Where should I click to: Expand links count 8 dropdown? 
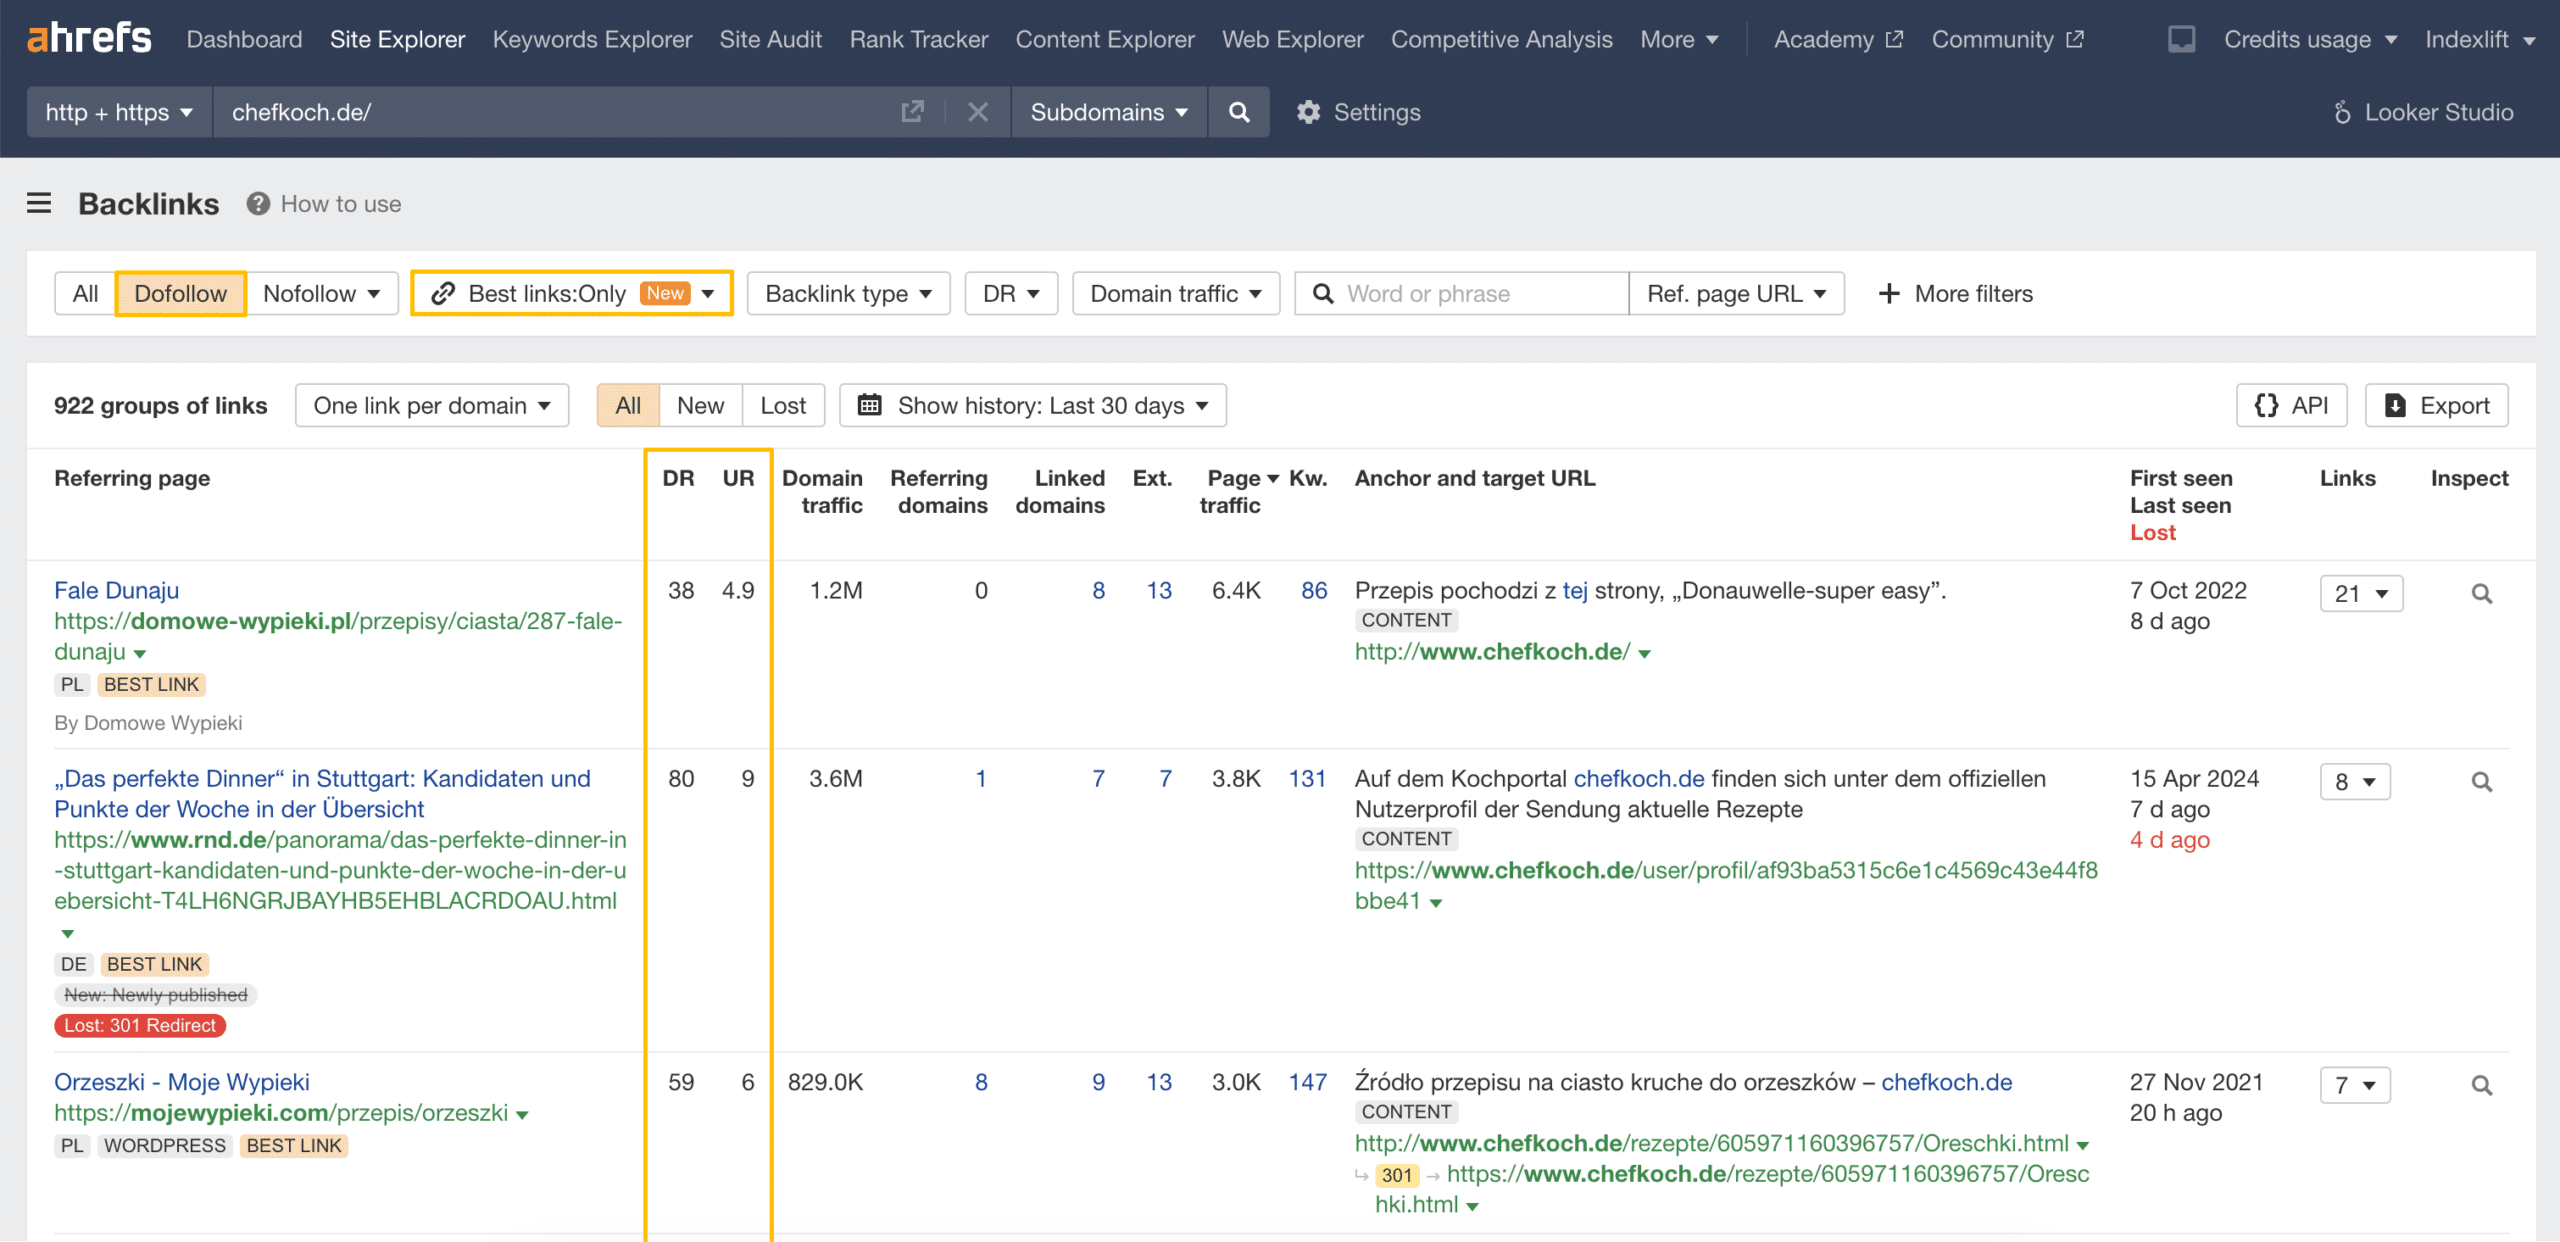[x=2355, y=782]
